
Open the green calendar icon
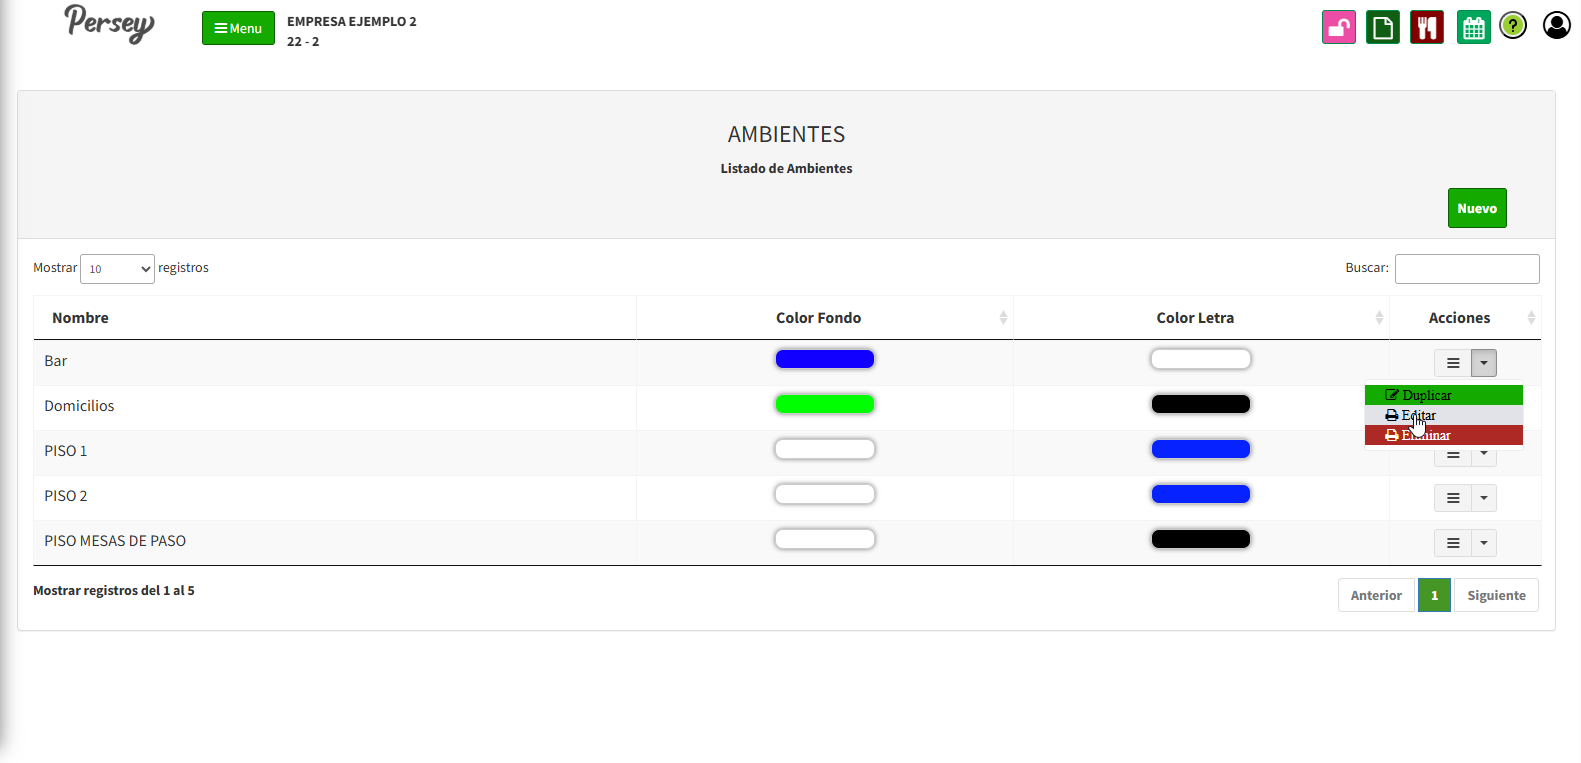(1473, 28)
